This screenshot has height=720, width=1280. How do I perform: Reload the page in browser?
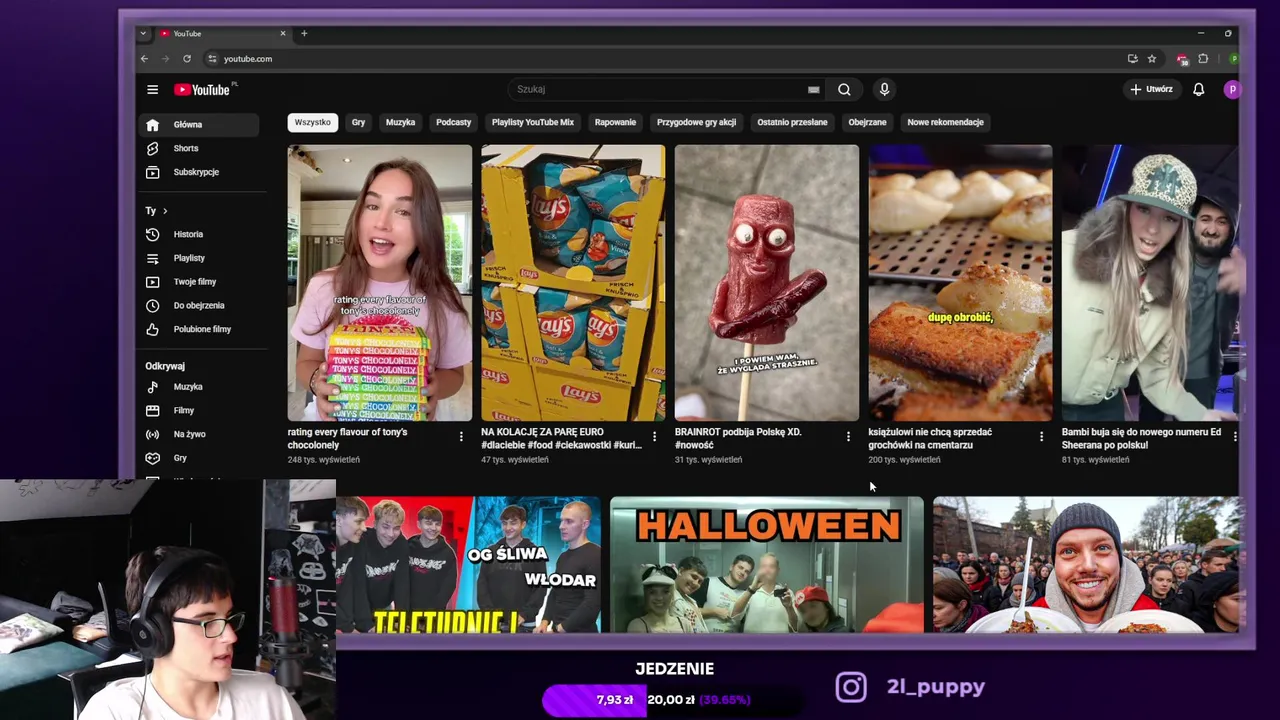(187, 59)
